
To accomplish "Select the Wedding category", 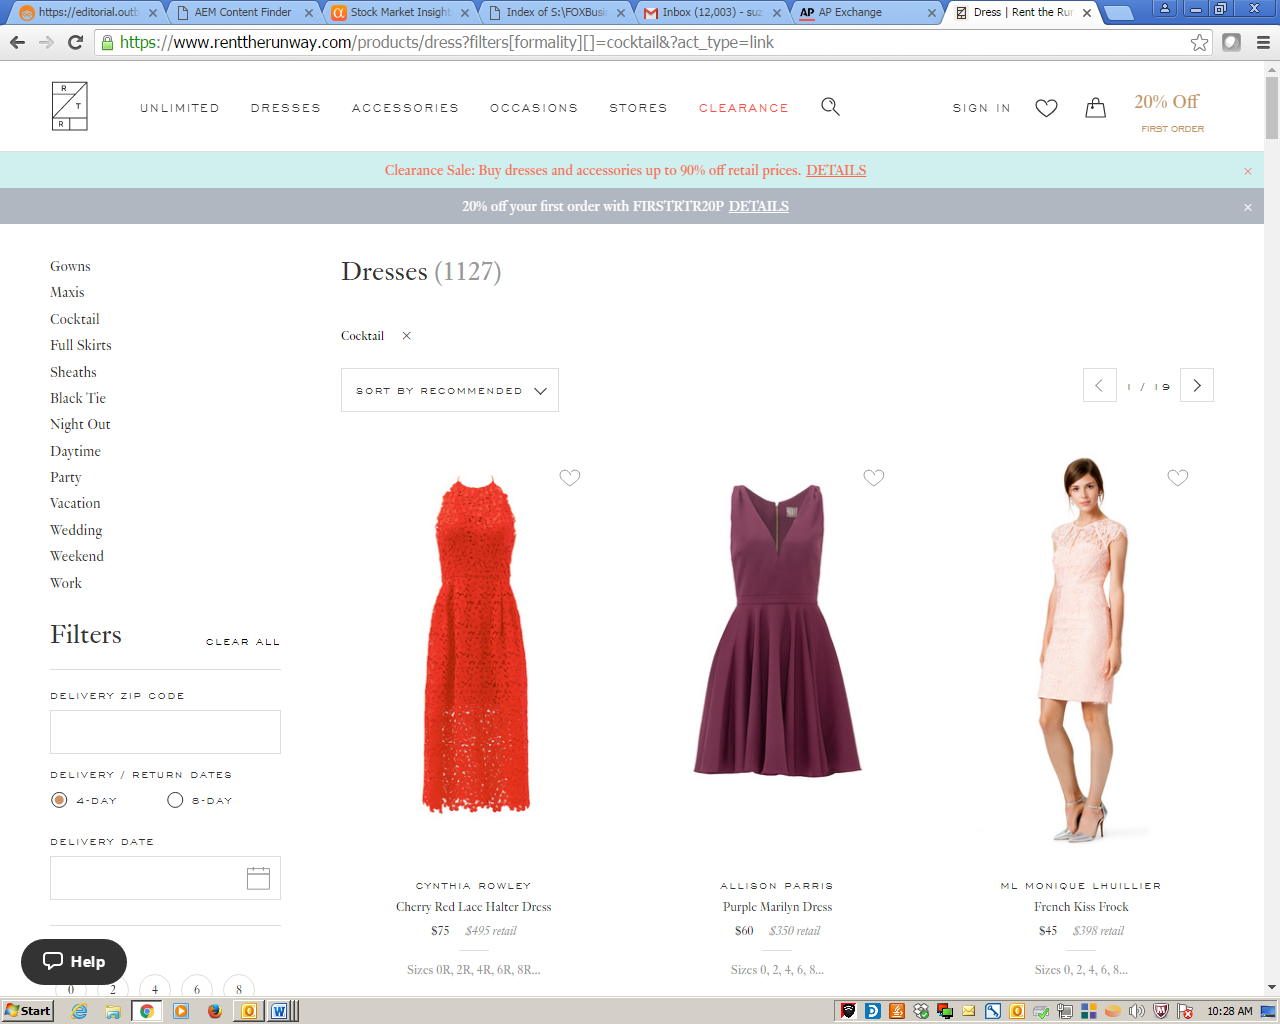I will (76, 530).
